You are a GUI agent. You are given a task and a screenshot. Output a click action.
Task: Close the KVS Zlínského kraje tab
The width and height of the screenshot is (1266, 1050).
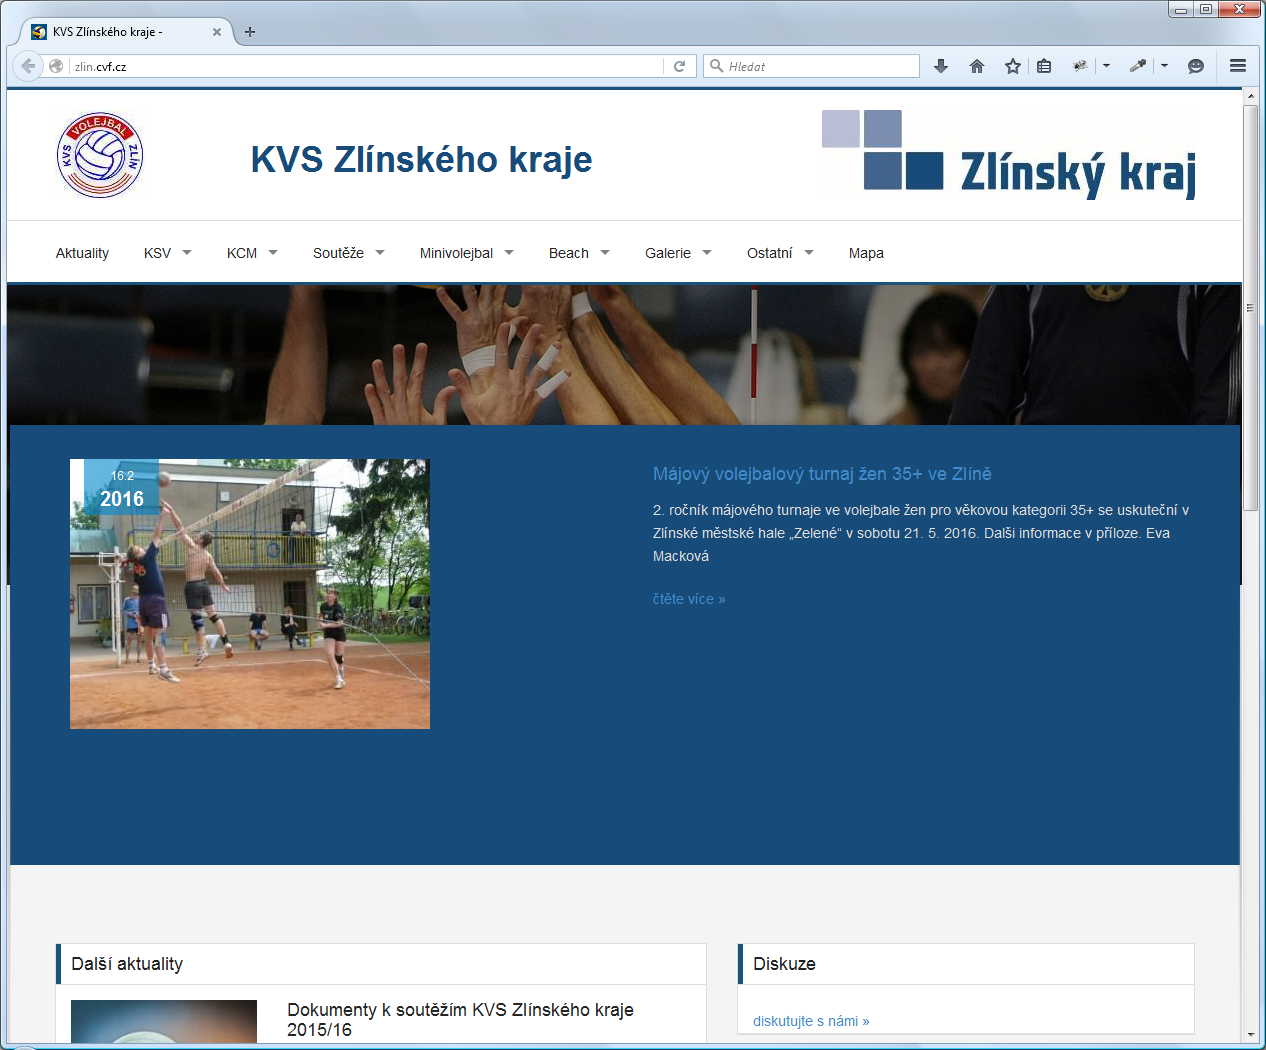pos(217,32)
